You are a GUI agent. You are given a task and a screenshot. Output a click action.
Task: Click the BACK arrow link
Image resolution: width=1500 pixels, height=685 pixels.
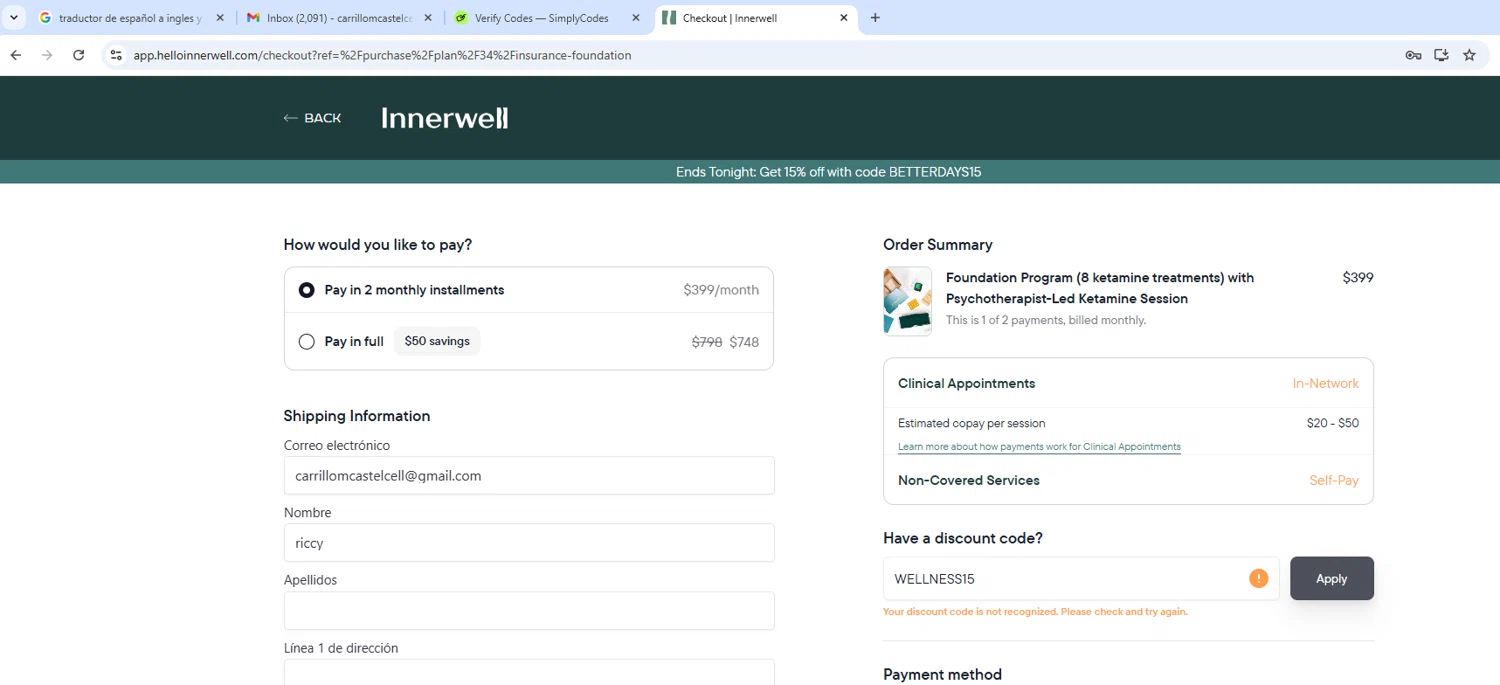[x=312, y=118]
